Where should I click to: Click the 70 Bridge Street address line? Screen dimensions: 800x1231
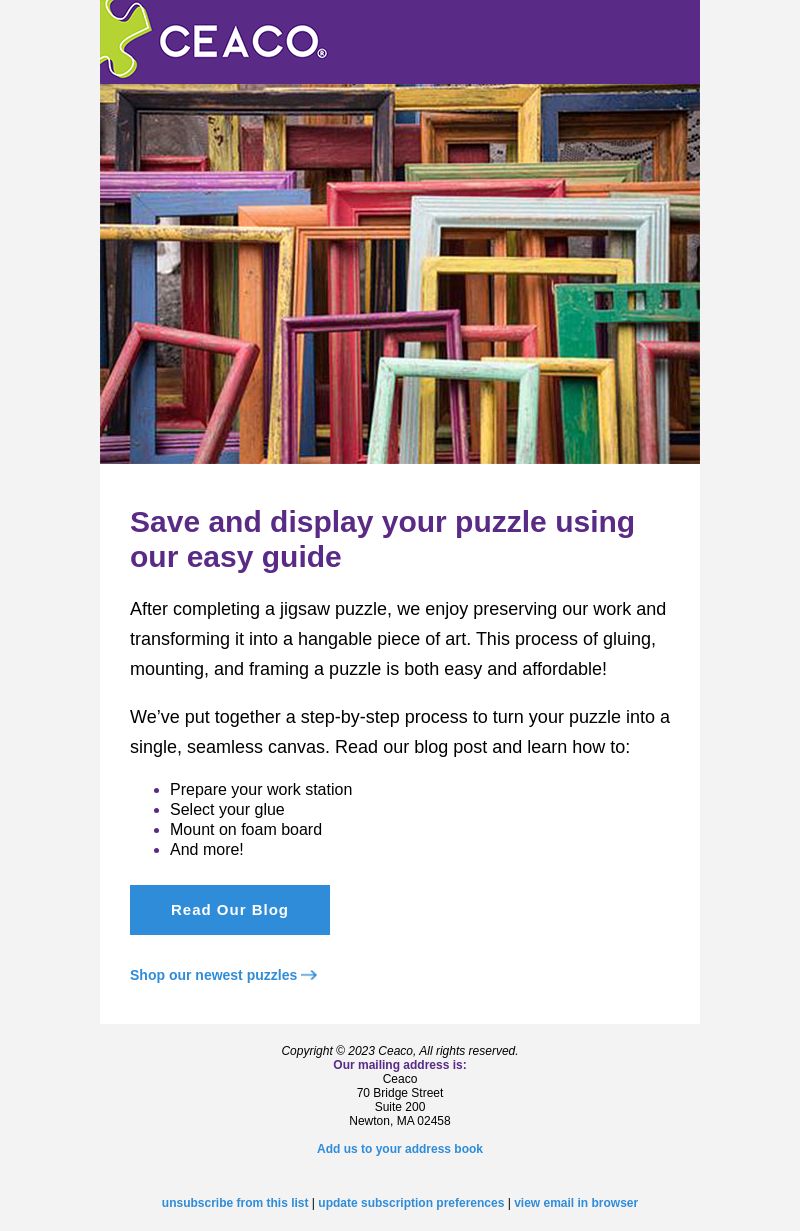(400, 1093)
